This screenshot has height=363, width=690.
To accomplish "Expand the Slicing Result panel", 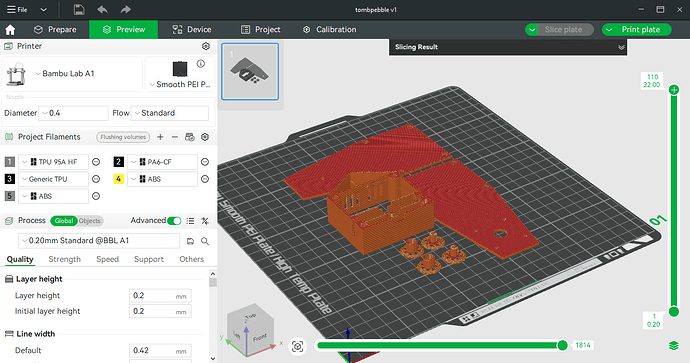I will coord(621,48).
